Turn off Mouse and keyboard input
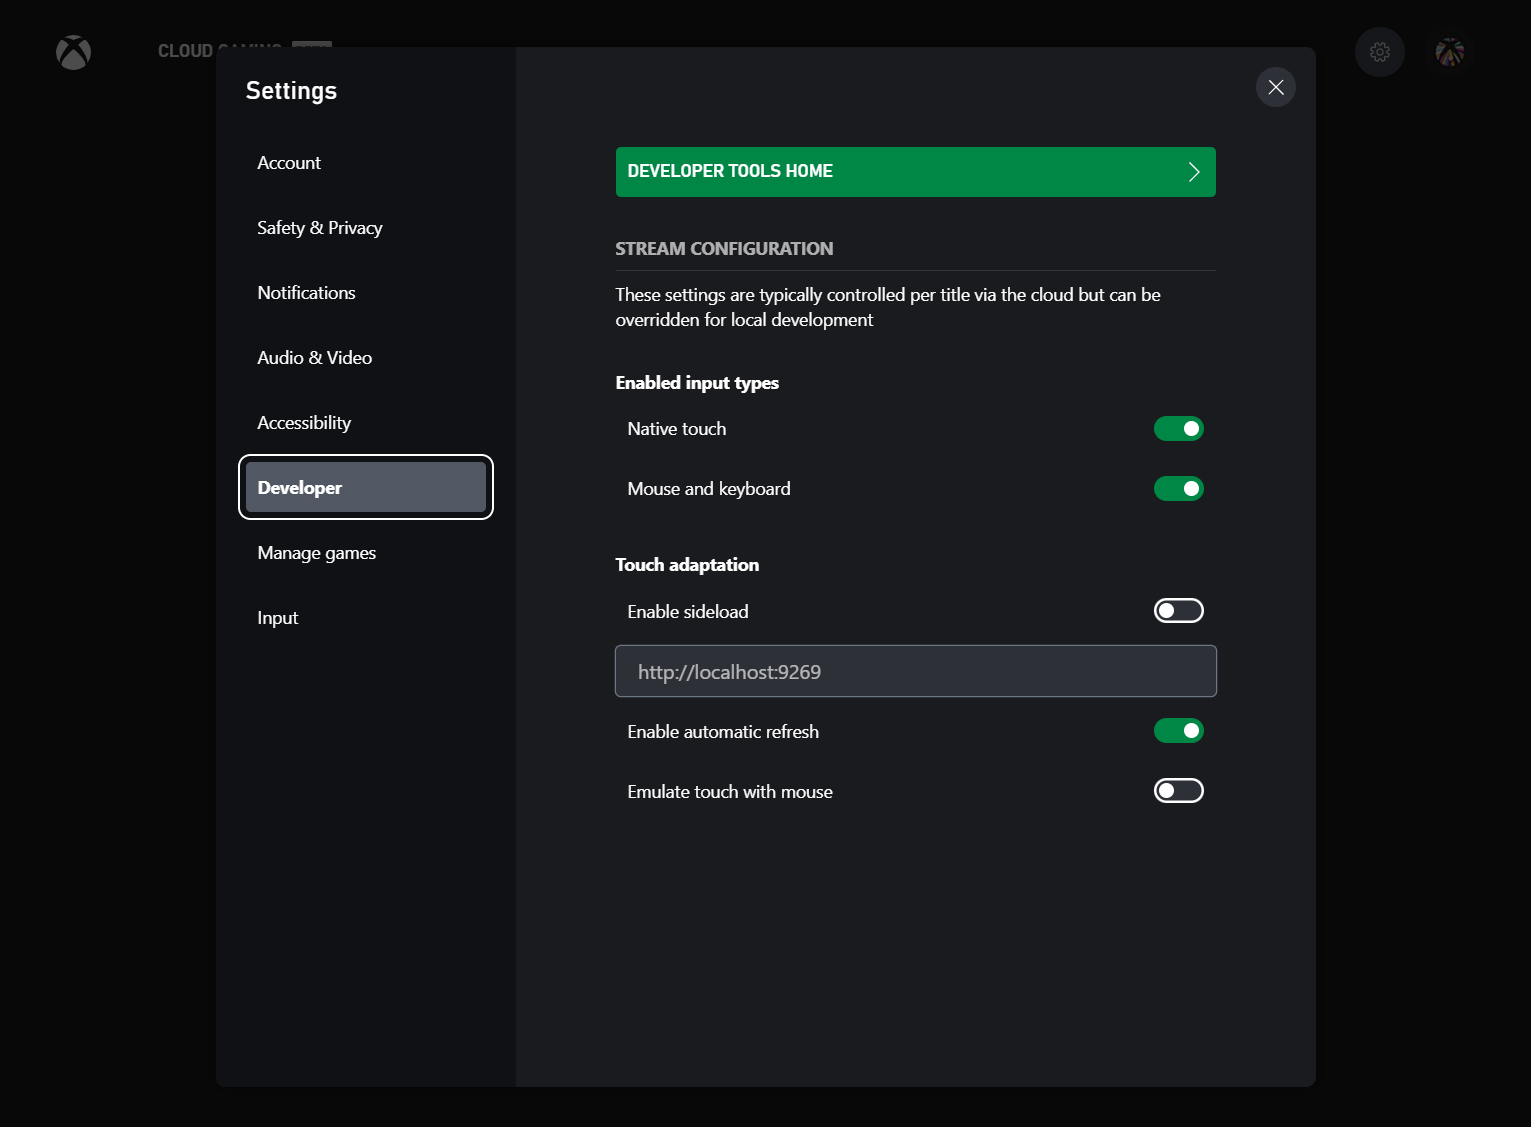1531x1127 pixels. pyautogui.click(x=1178, y=488)
